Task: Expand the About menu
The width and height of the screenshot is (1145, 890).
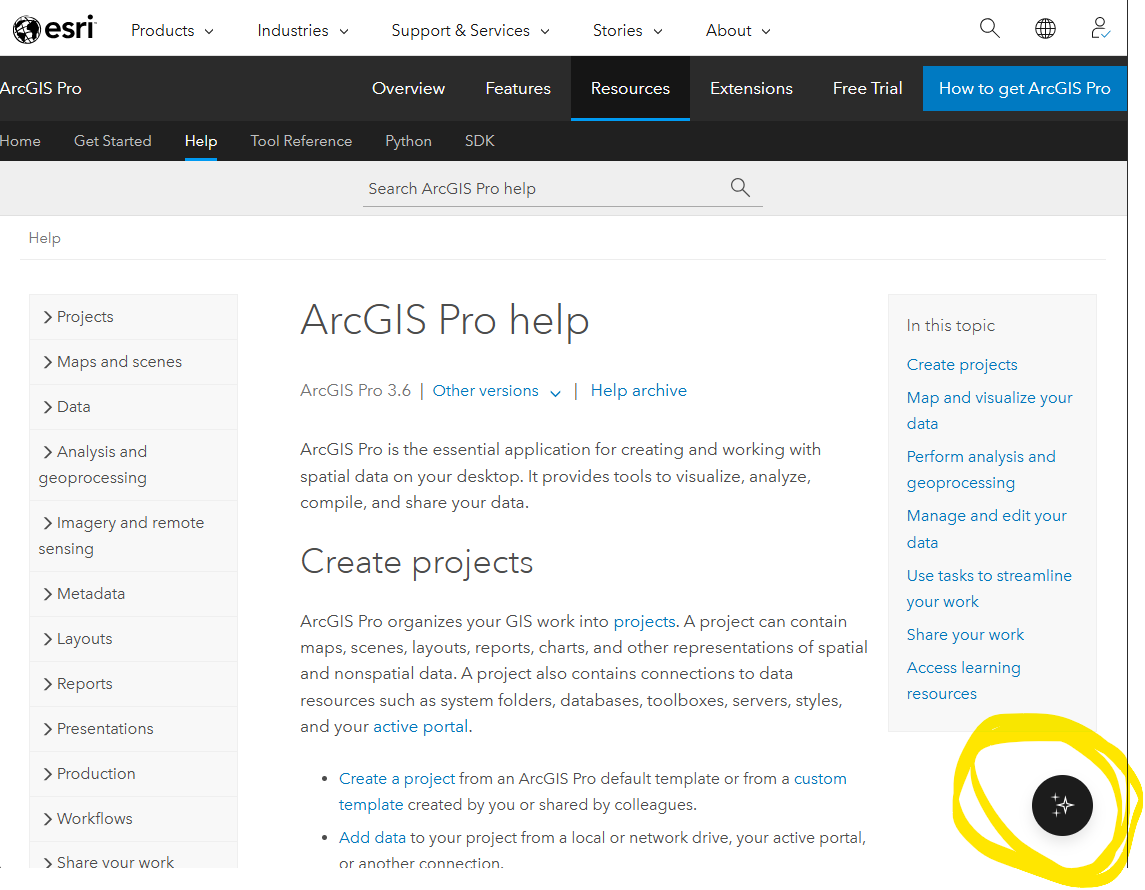Action: coord(738,31)
